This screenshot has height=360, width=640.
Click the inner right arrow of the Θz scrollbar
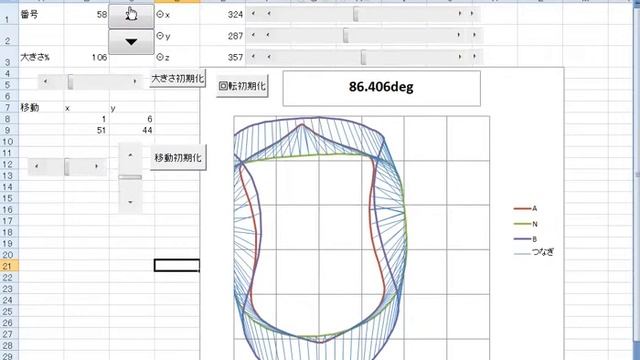point(460,57)
